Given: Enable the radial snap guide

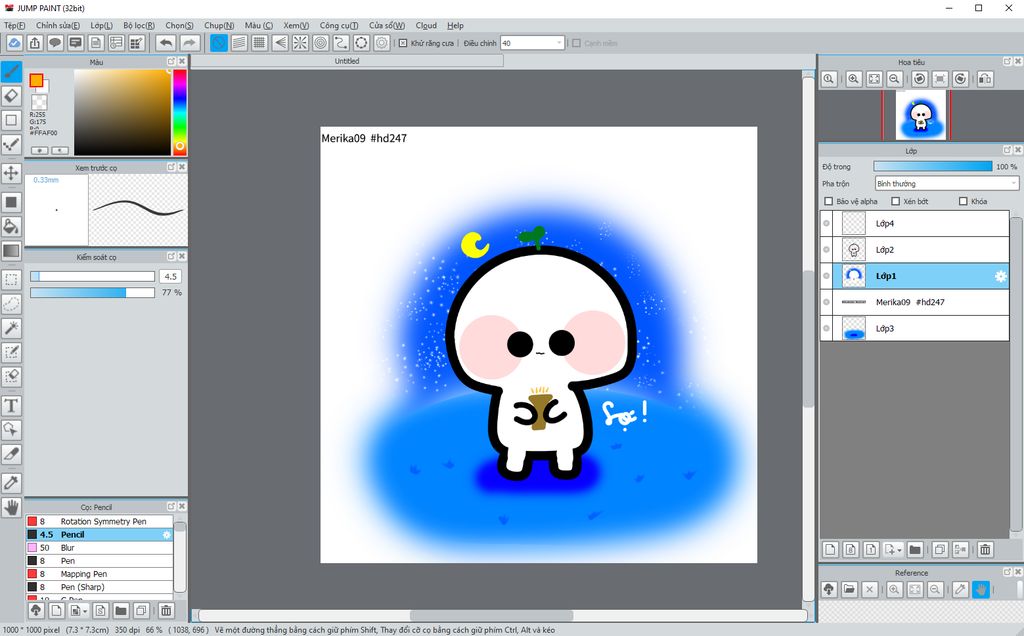Looking at the screenshot, I should [300, 43].
